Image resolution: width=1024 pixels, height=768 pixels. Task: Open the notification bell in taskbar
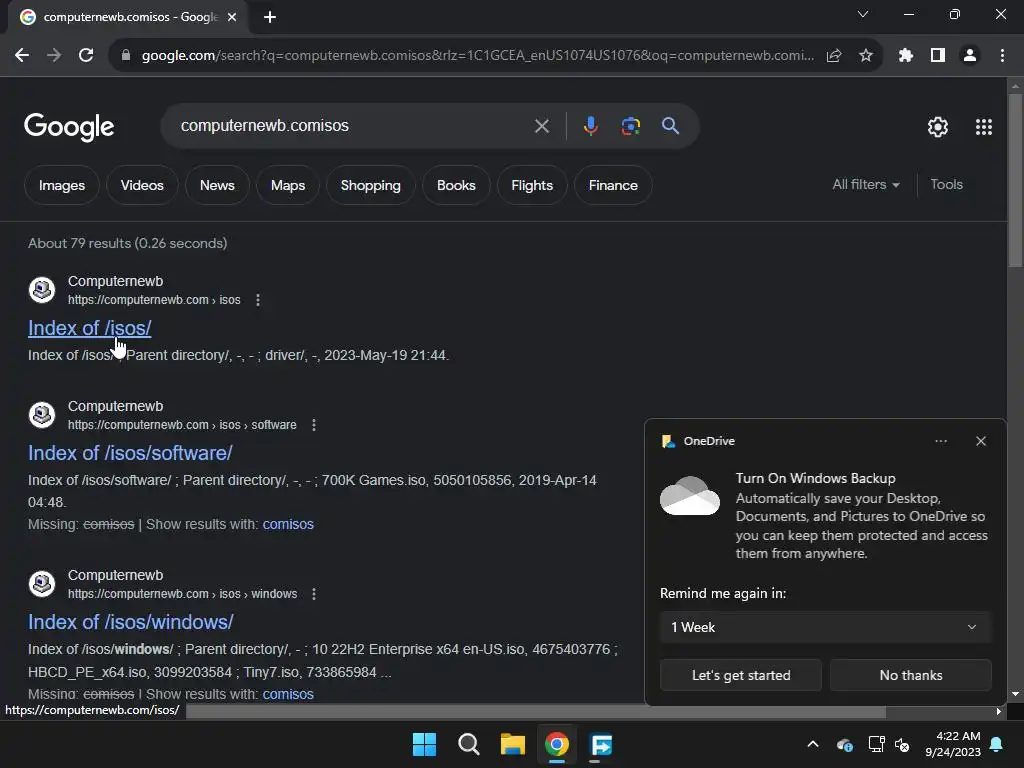[997, 744]
